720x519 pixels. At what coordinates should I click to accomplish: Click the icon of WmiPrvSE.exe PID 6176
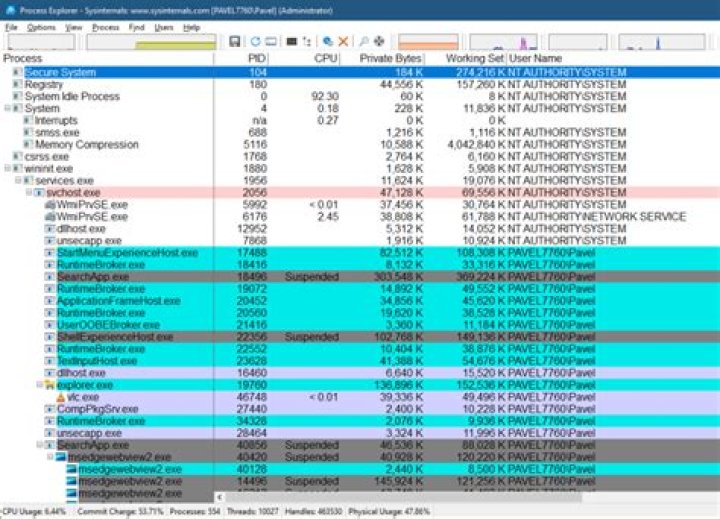click(50, 217)
